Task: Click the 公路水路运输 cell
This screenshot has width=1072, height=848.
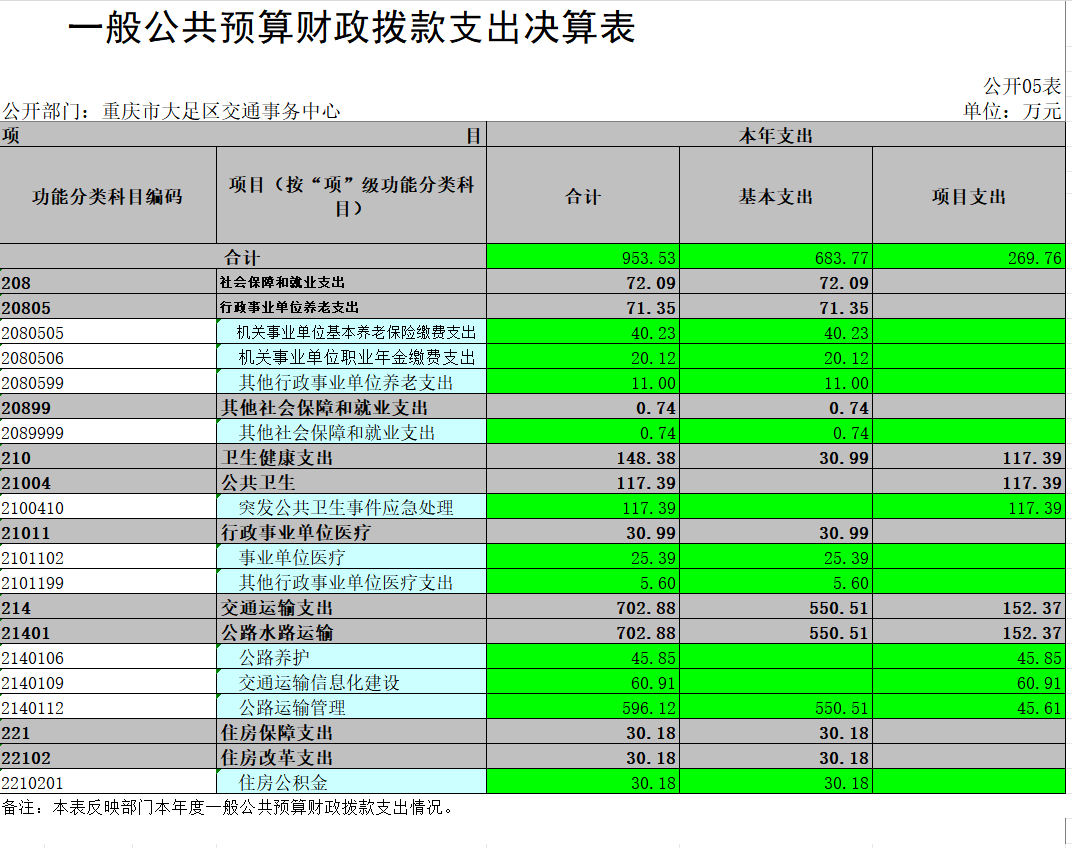Action: pyautogui.click(x=351, y=633)
